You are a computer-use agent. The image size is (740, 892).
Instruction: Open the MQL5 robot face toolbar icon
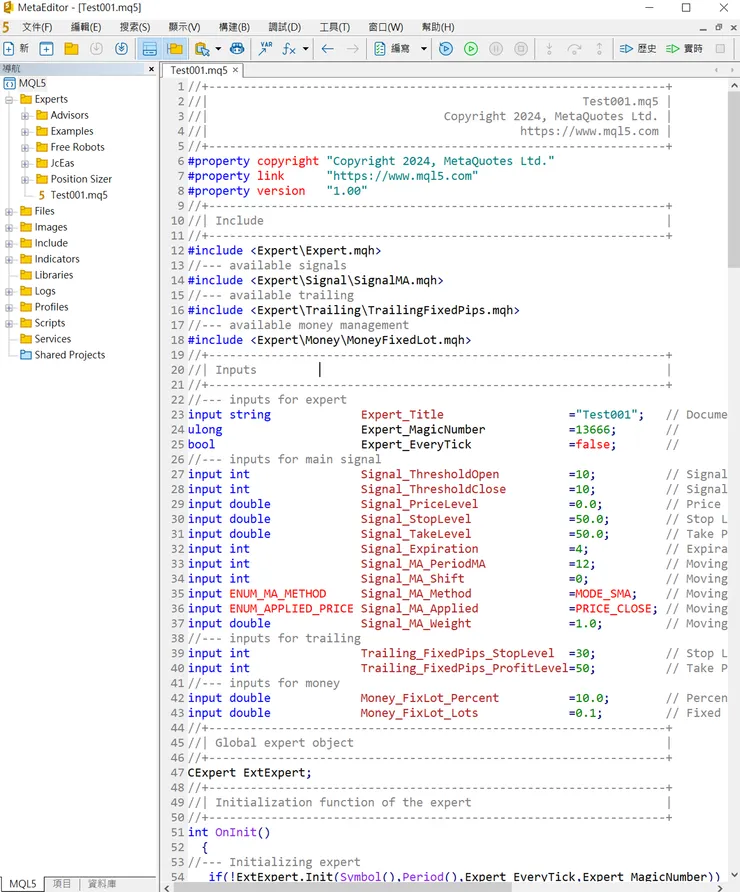click(237, 48)
